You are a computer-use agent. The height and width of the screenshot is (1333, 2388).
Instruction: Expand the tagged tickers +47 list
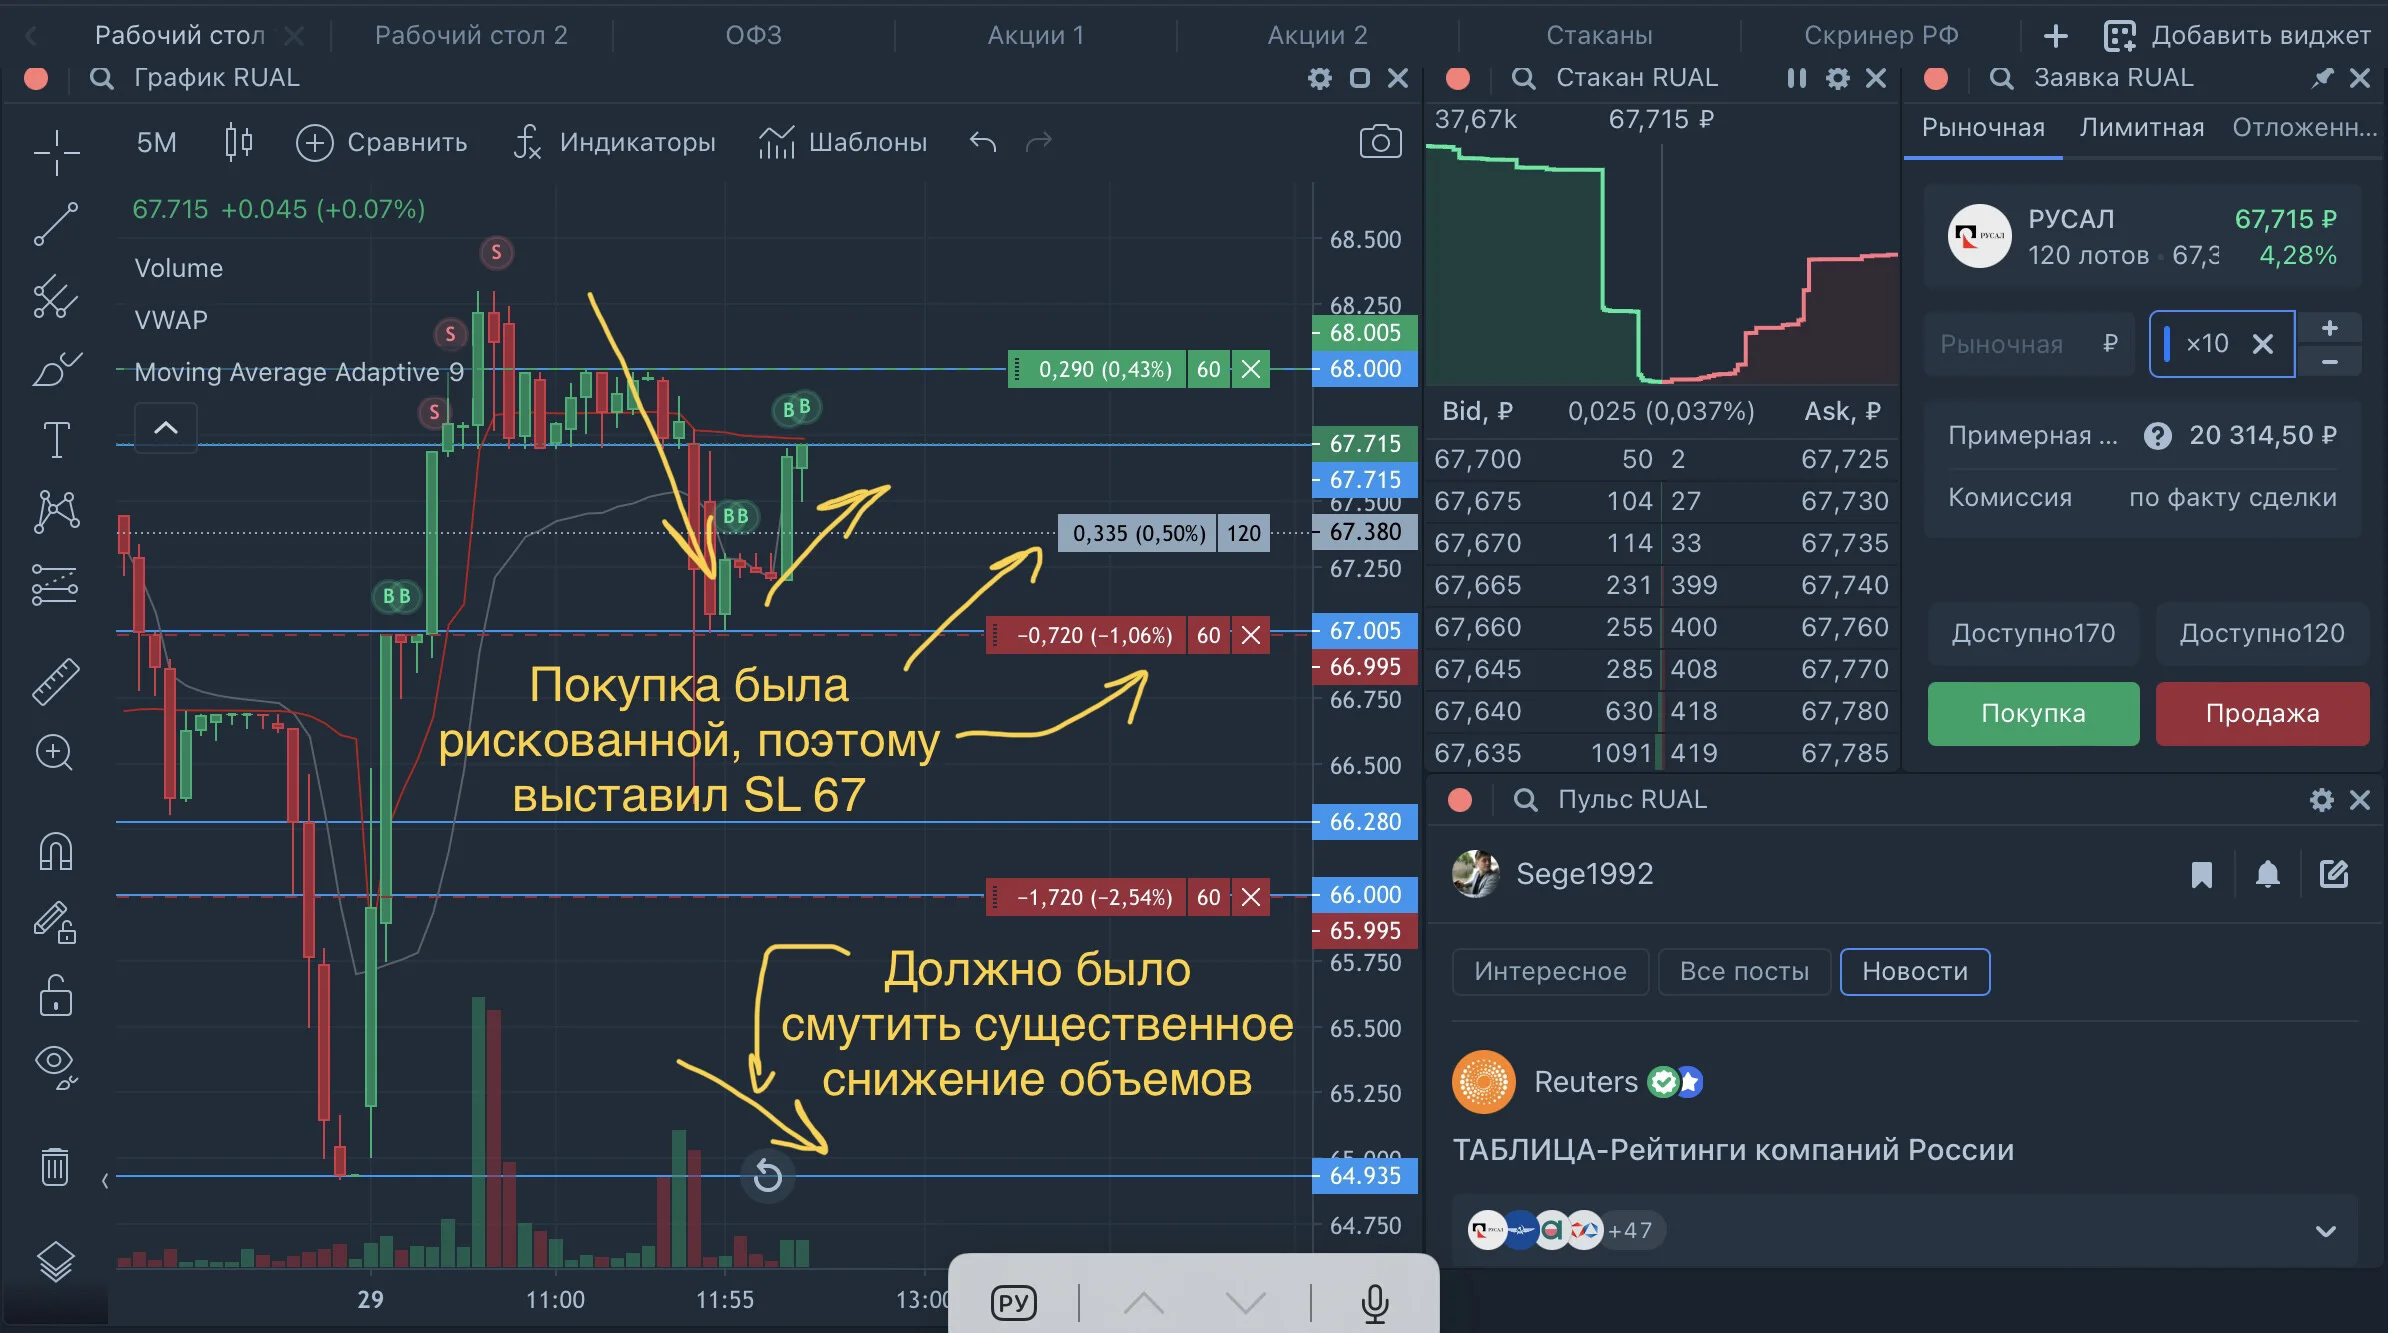pos(2326,1231)
